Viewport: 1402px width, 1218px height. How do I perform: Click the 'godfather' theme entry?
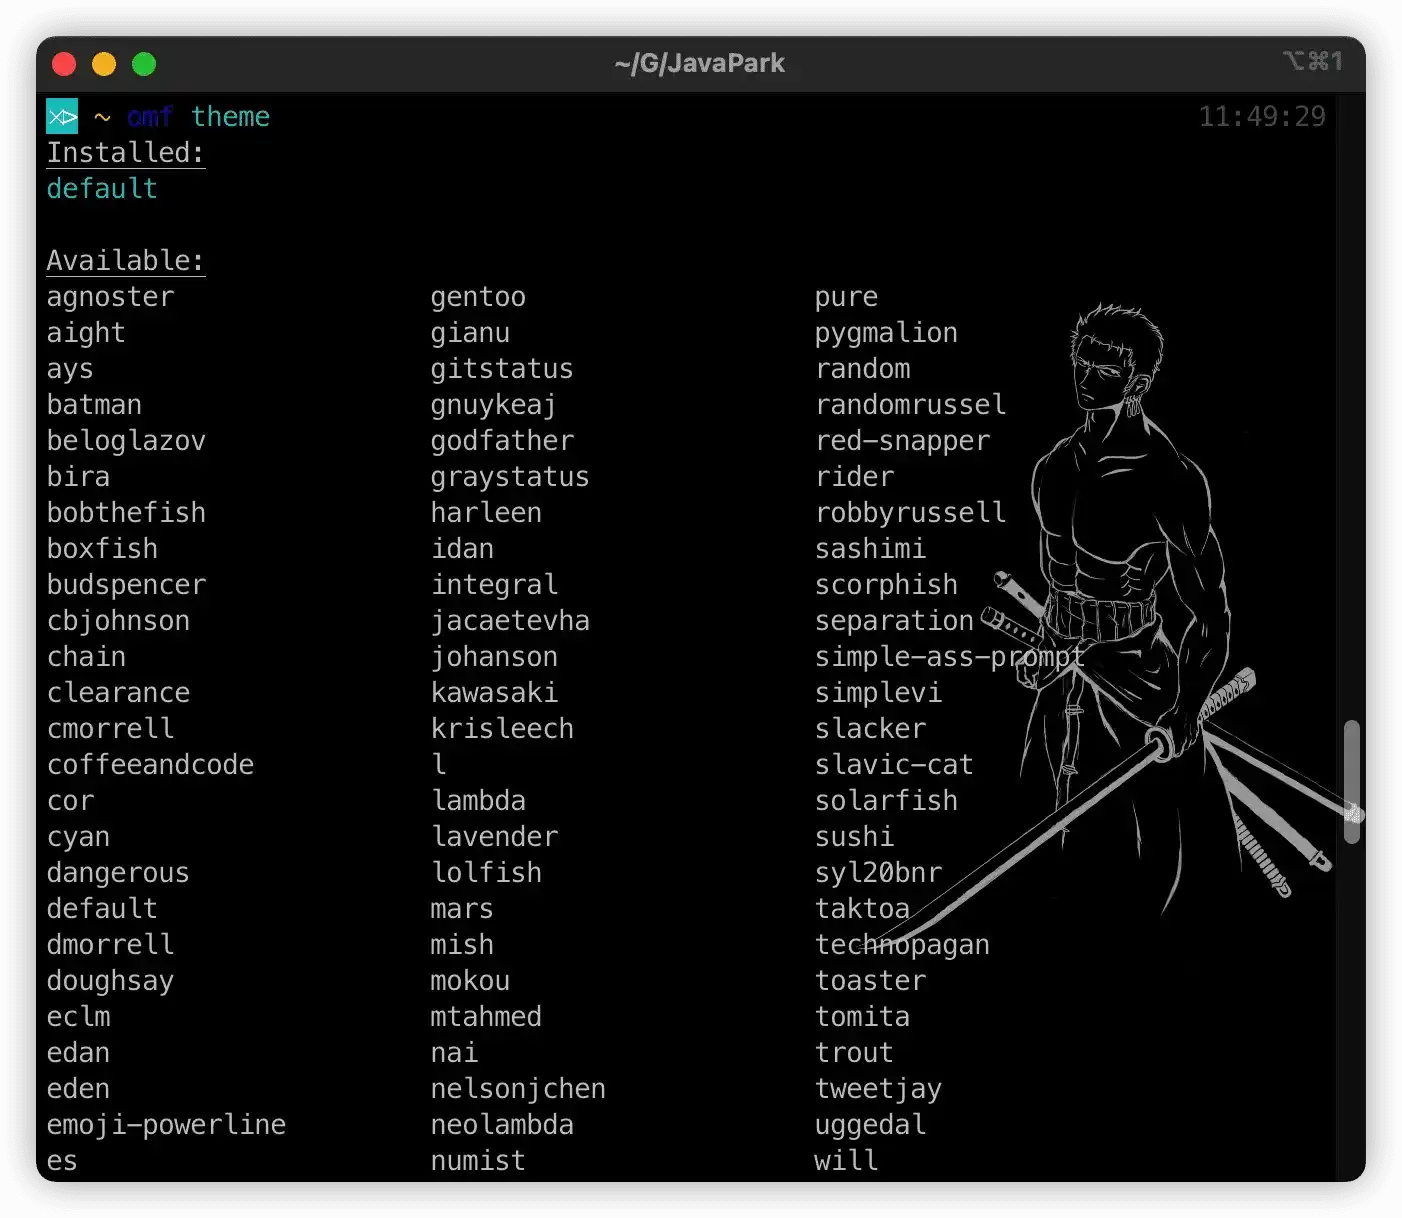click(502, 441)
